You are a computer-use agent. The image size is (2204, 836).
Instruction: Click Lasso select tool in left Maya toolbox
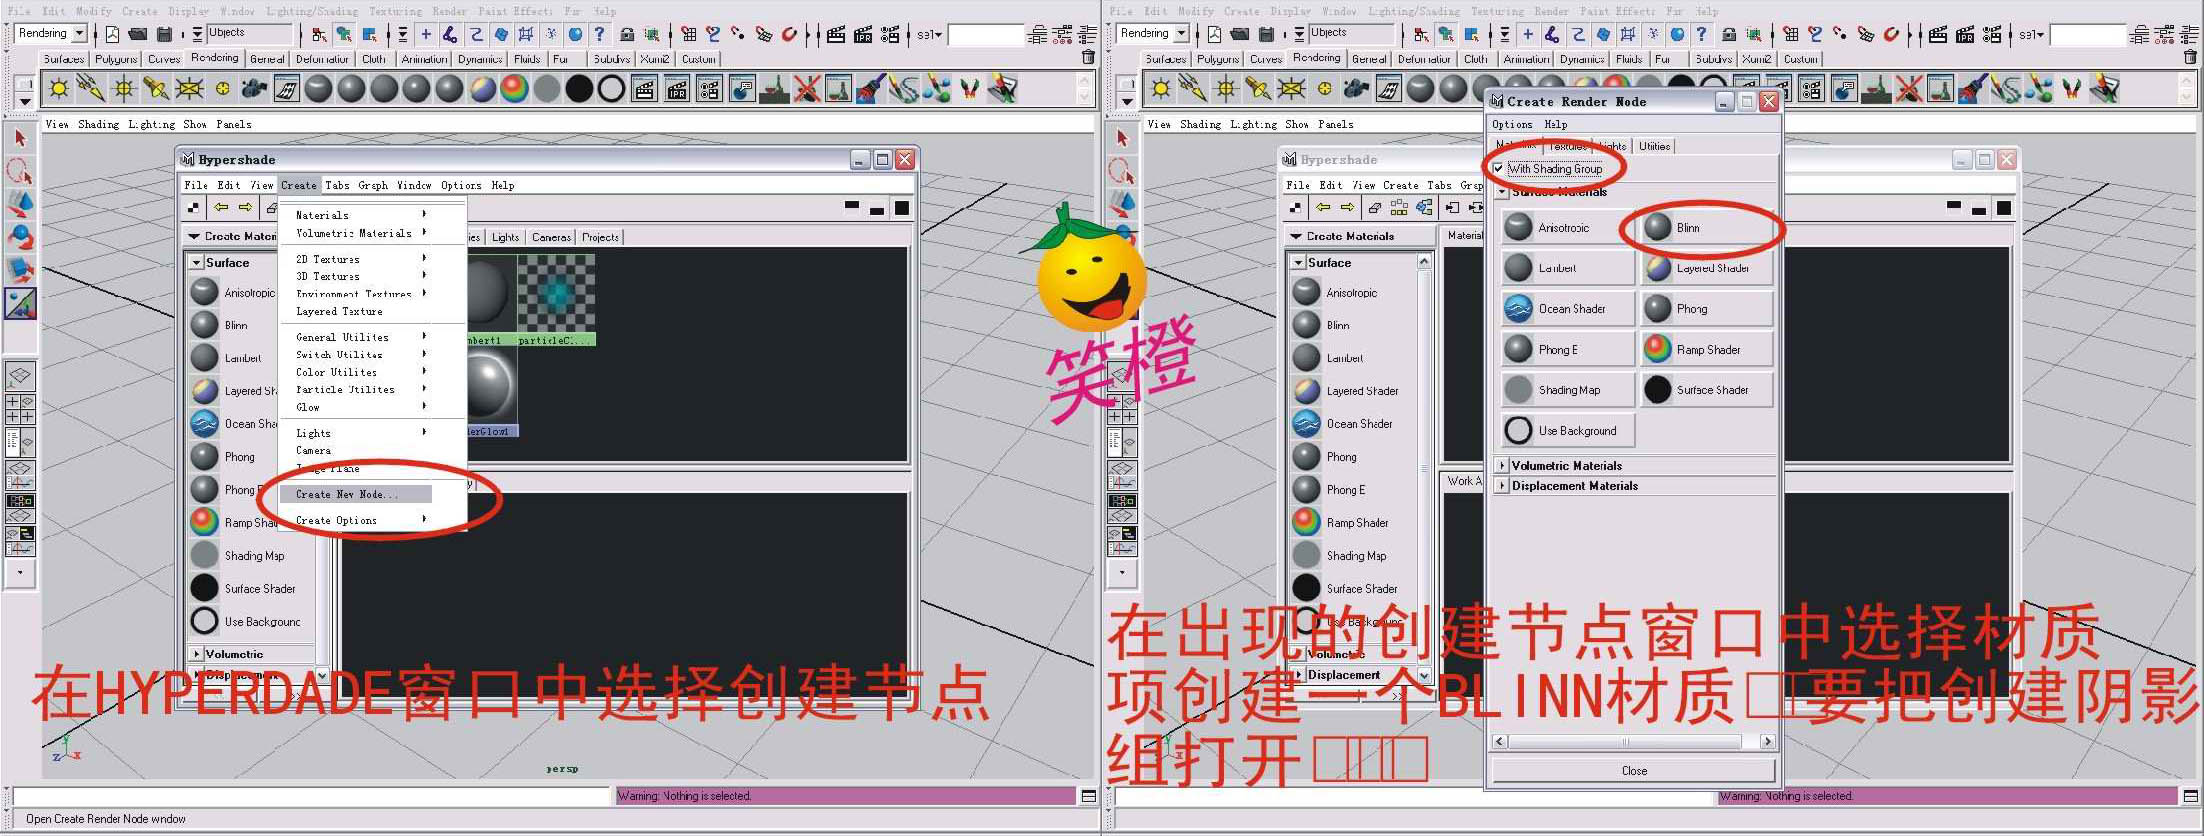pyautogui.click(x=20, y=171)
